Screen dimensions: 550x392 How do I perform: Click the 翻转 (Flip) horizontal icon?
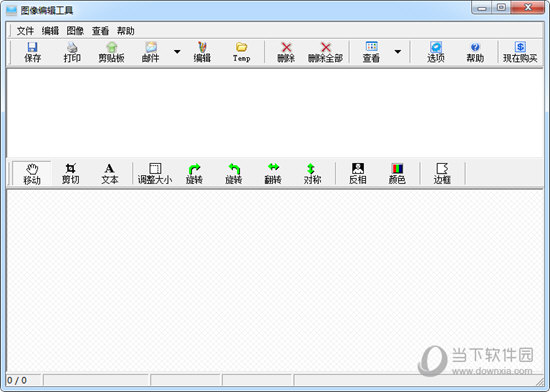273,174
